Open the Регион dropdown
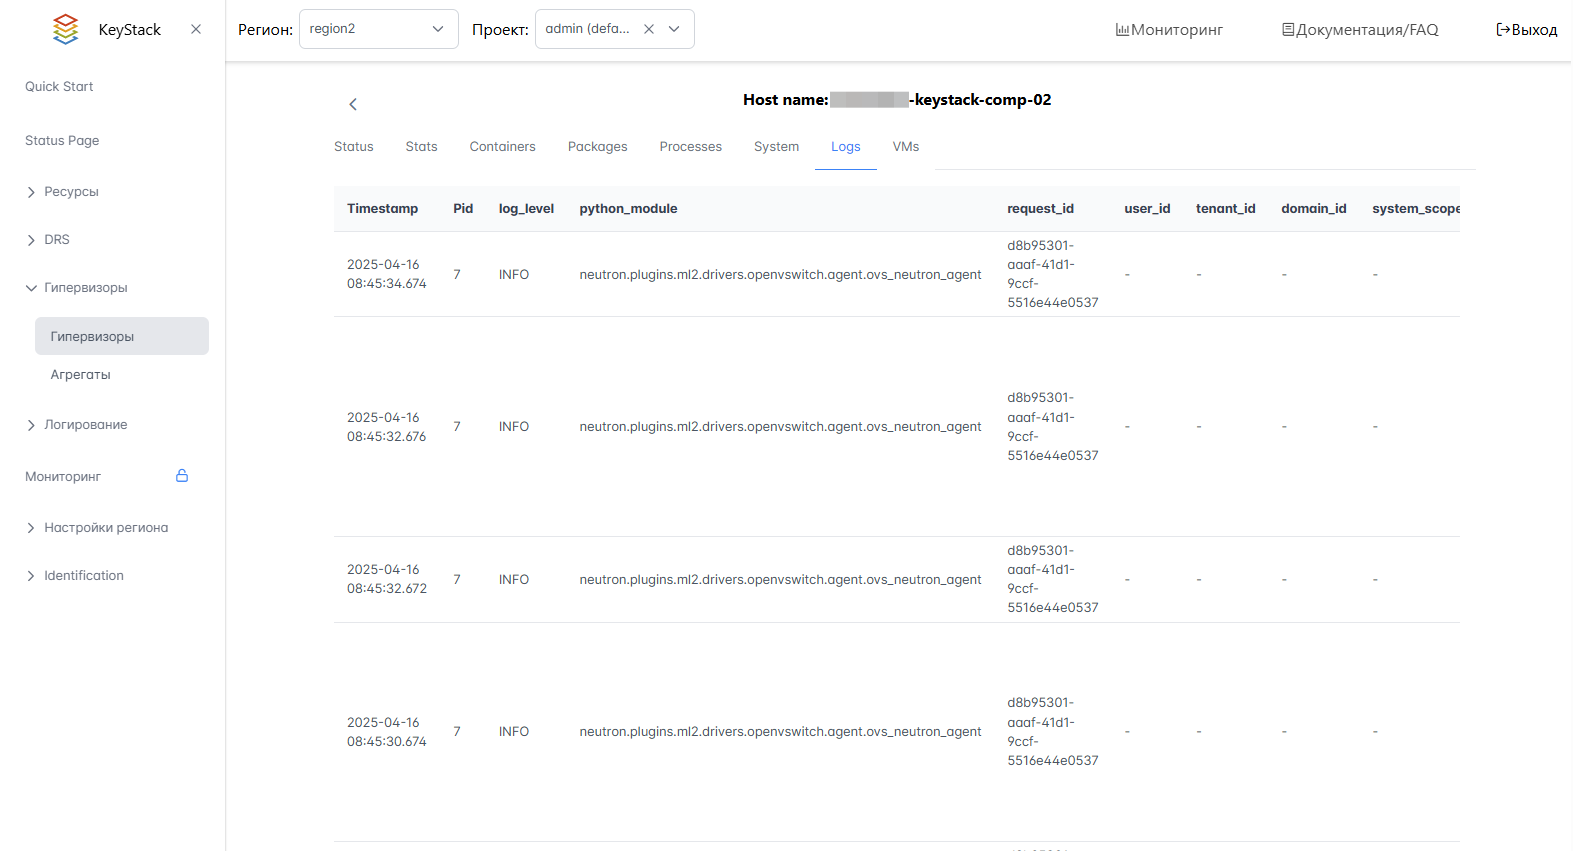1573x851 pixels. [378, 29]
